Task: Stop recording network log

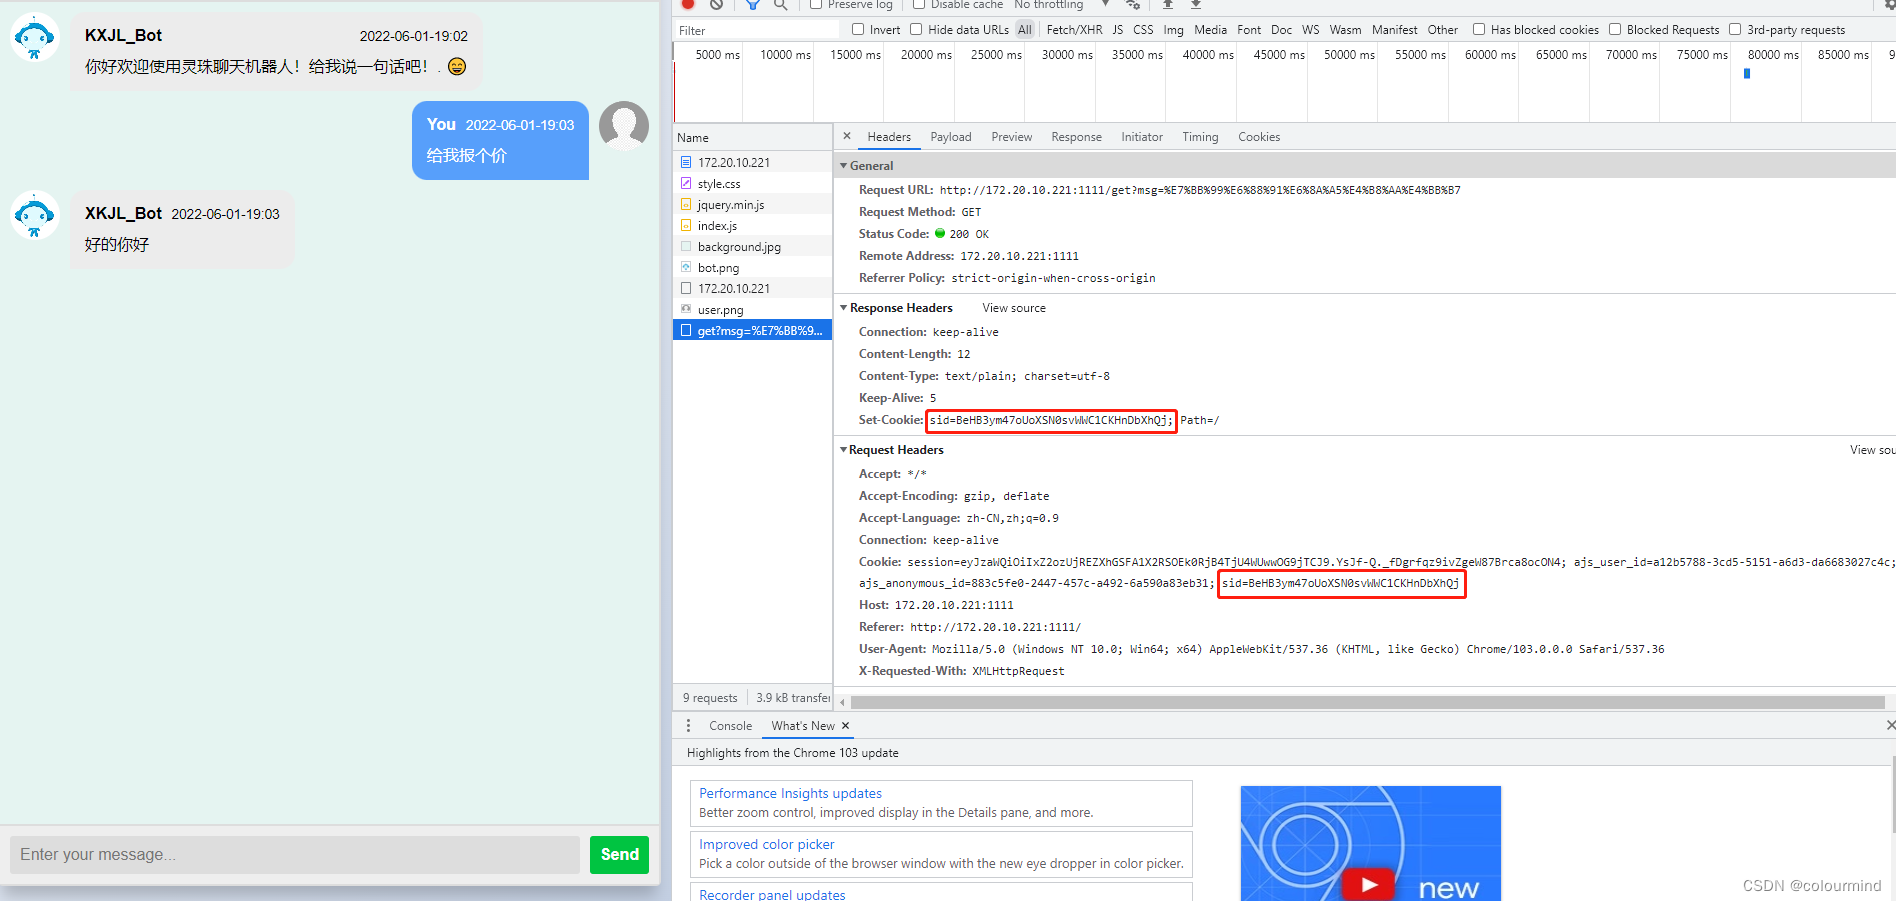Action: (688, 4)
